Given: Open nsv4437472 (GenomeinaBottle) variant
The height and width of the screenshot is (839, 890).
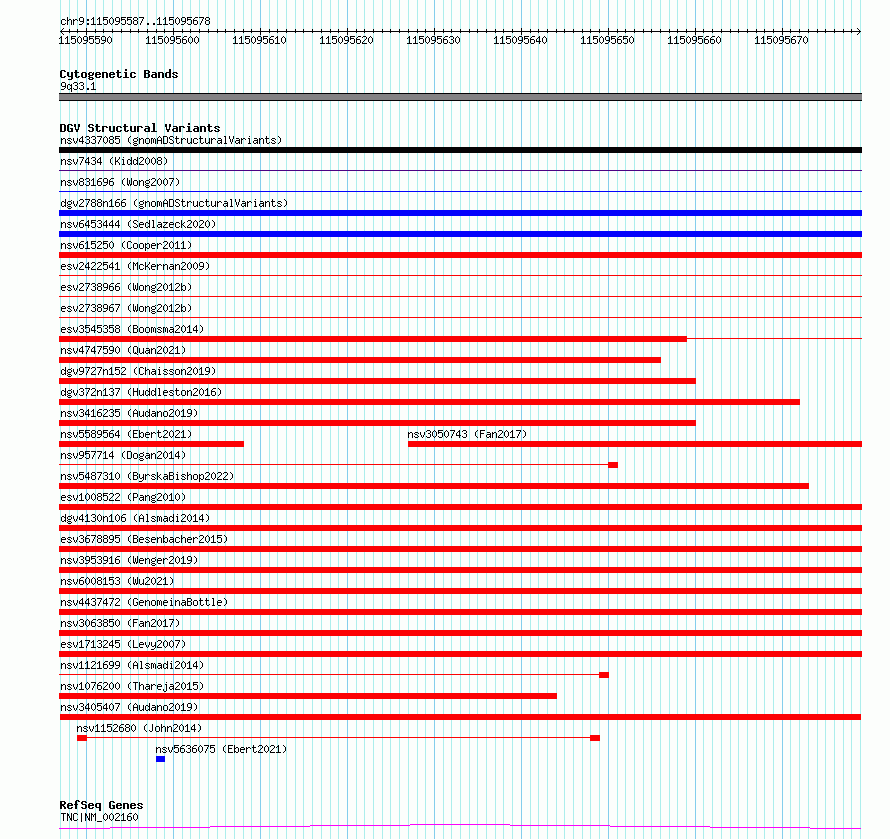Looking at the screenshot, I should point(144,602).
